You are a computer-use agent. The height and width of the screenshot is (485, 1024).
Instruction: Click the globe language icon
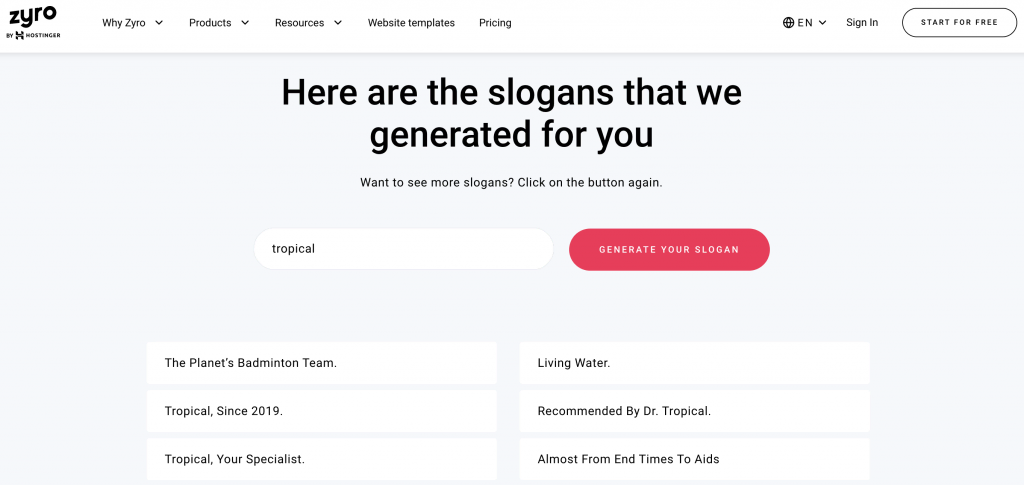788,23
